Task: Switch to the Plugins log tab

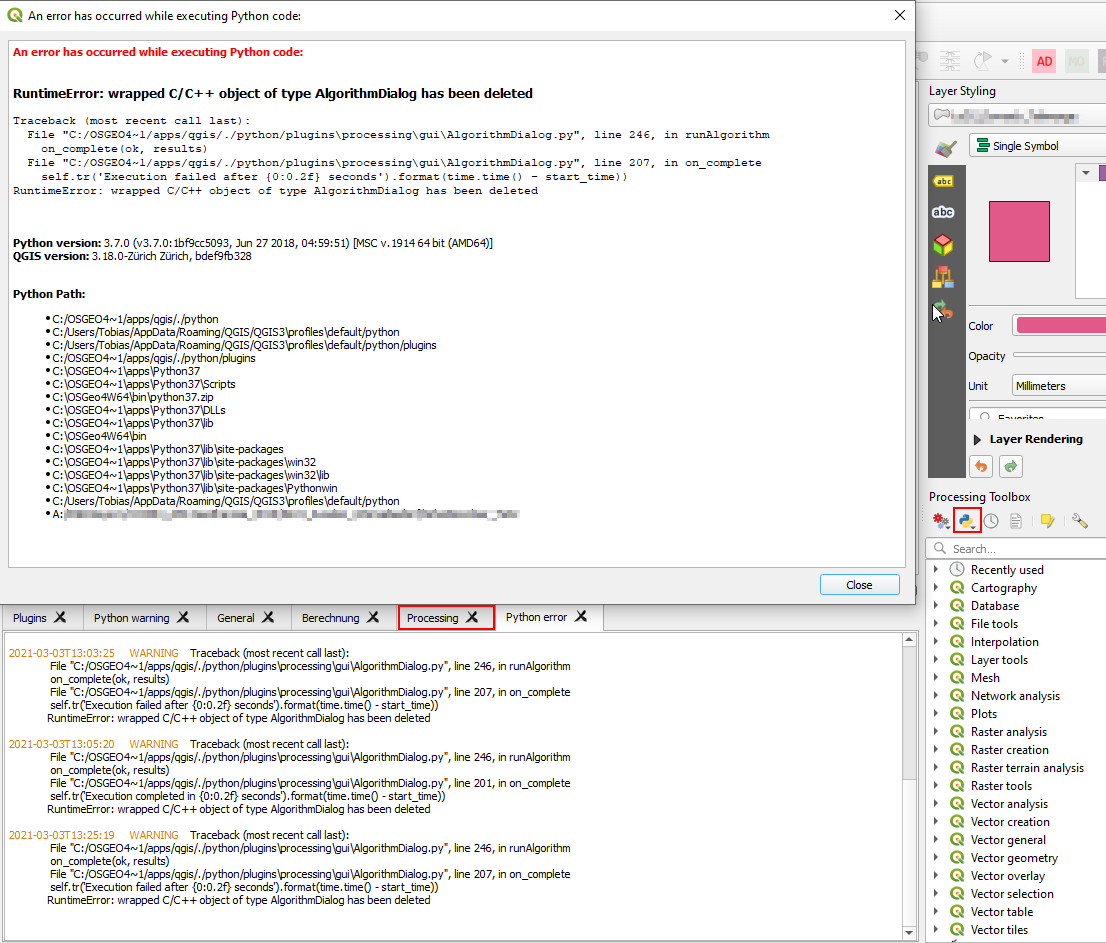Action: click(30, 618)
